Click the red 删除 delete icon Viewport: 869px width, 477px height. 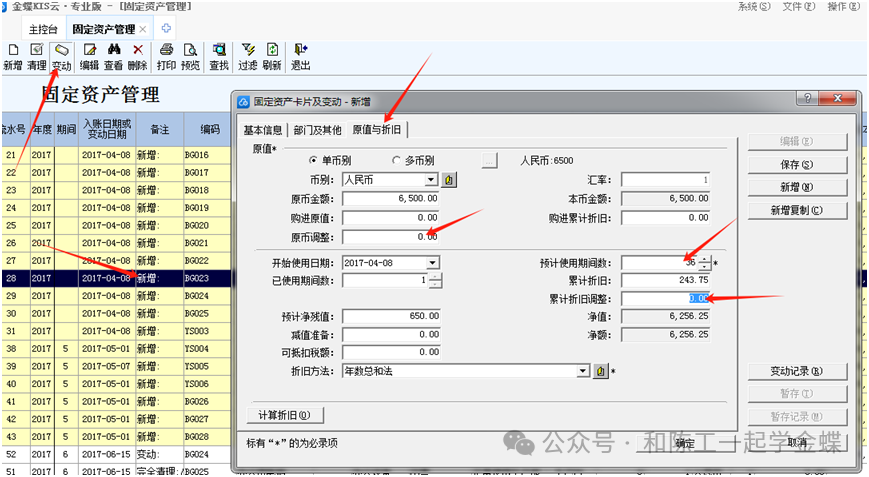[x=138, y=50]
